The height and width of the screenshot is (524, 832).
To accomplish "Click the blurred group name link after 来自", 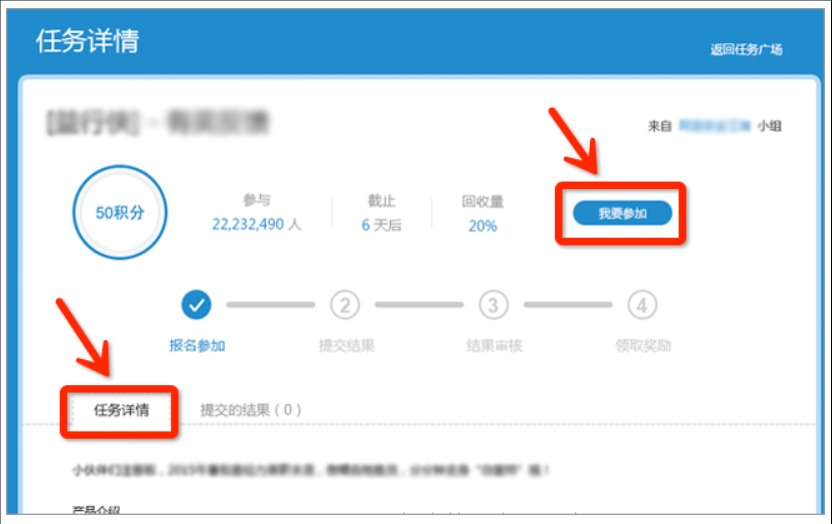I will click(715, 126).
